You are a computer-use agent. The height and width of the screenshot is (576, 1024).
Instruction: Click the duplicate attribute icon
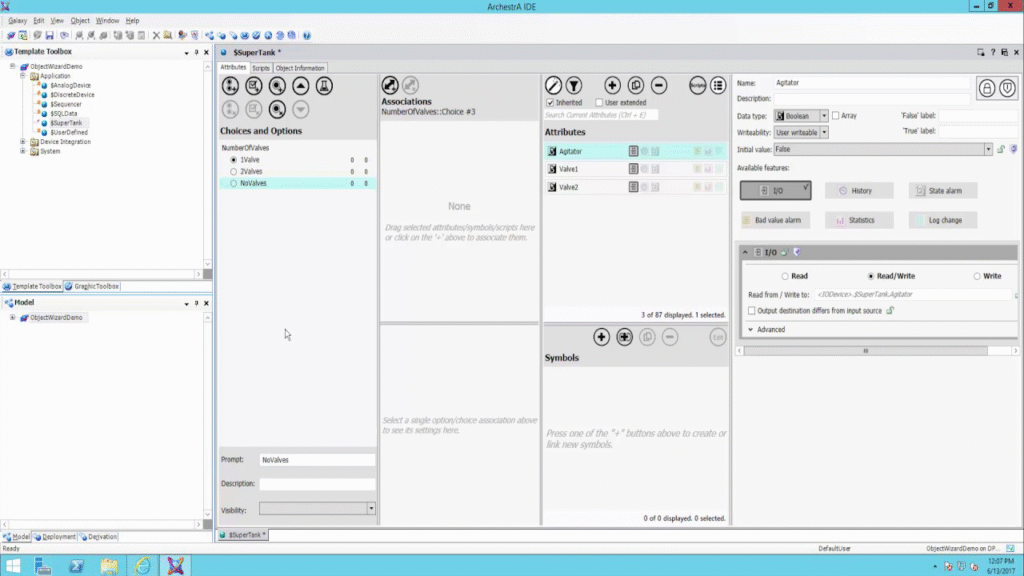(x=636, y=86)
